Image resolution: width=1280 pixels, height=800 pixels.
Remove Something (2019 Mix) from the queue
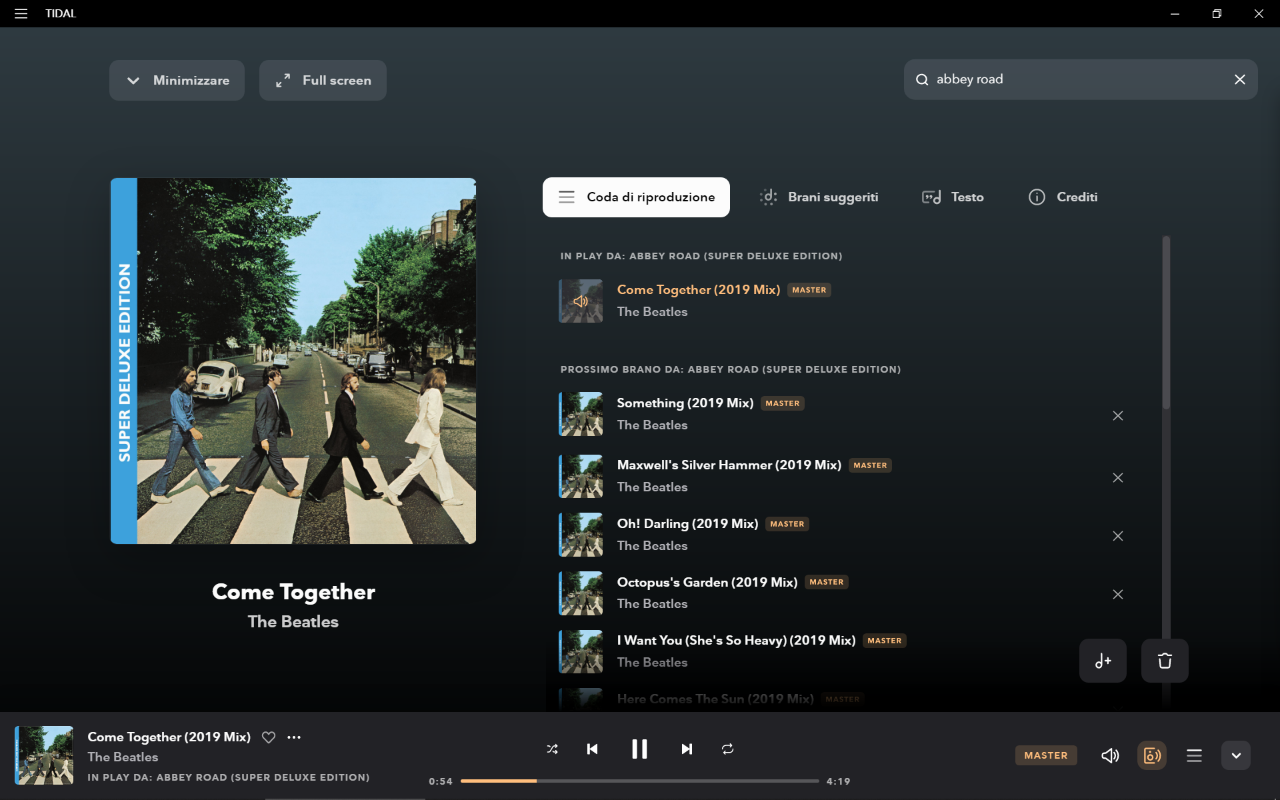pyautogui.click(x=1118, y=415)
